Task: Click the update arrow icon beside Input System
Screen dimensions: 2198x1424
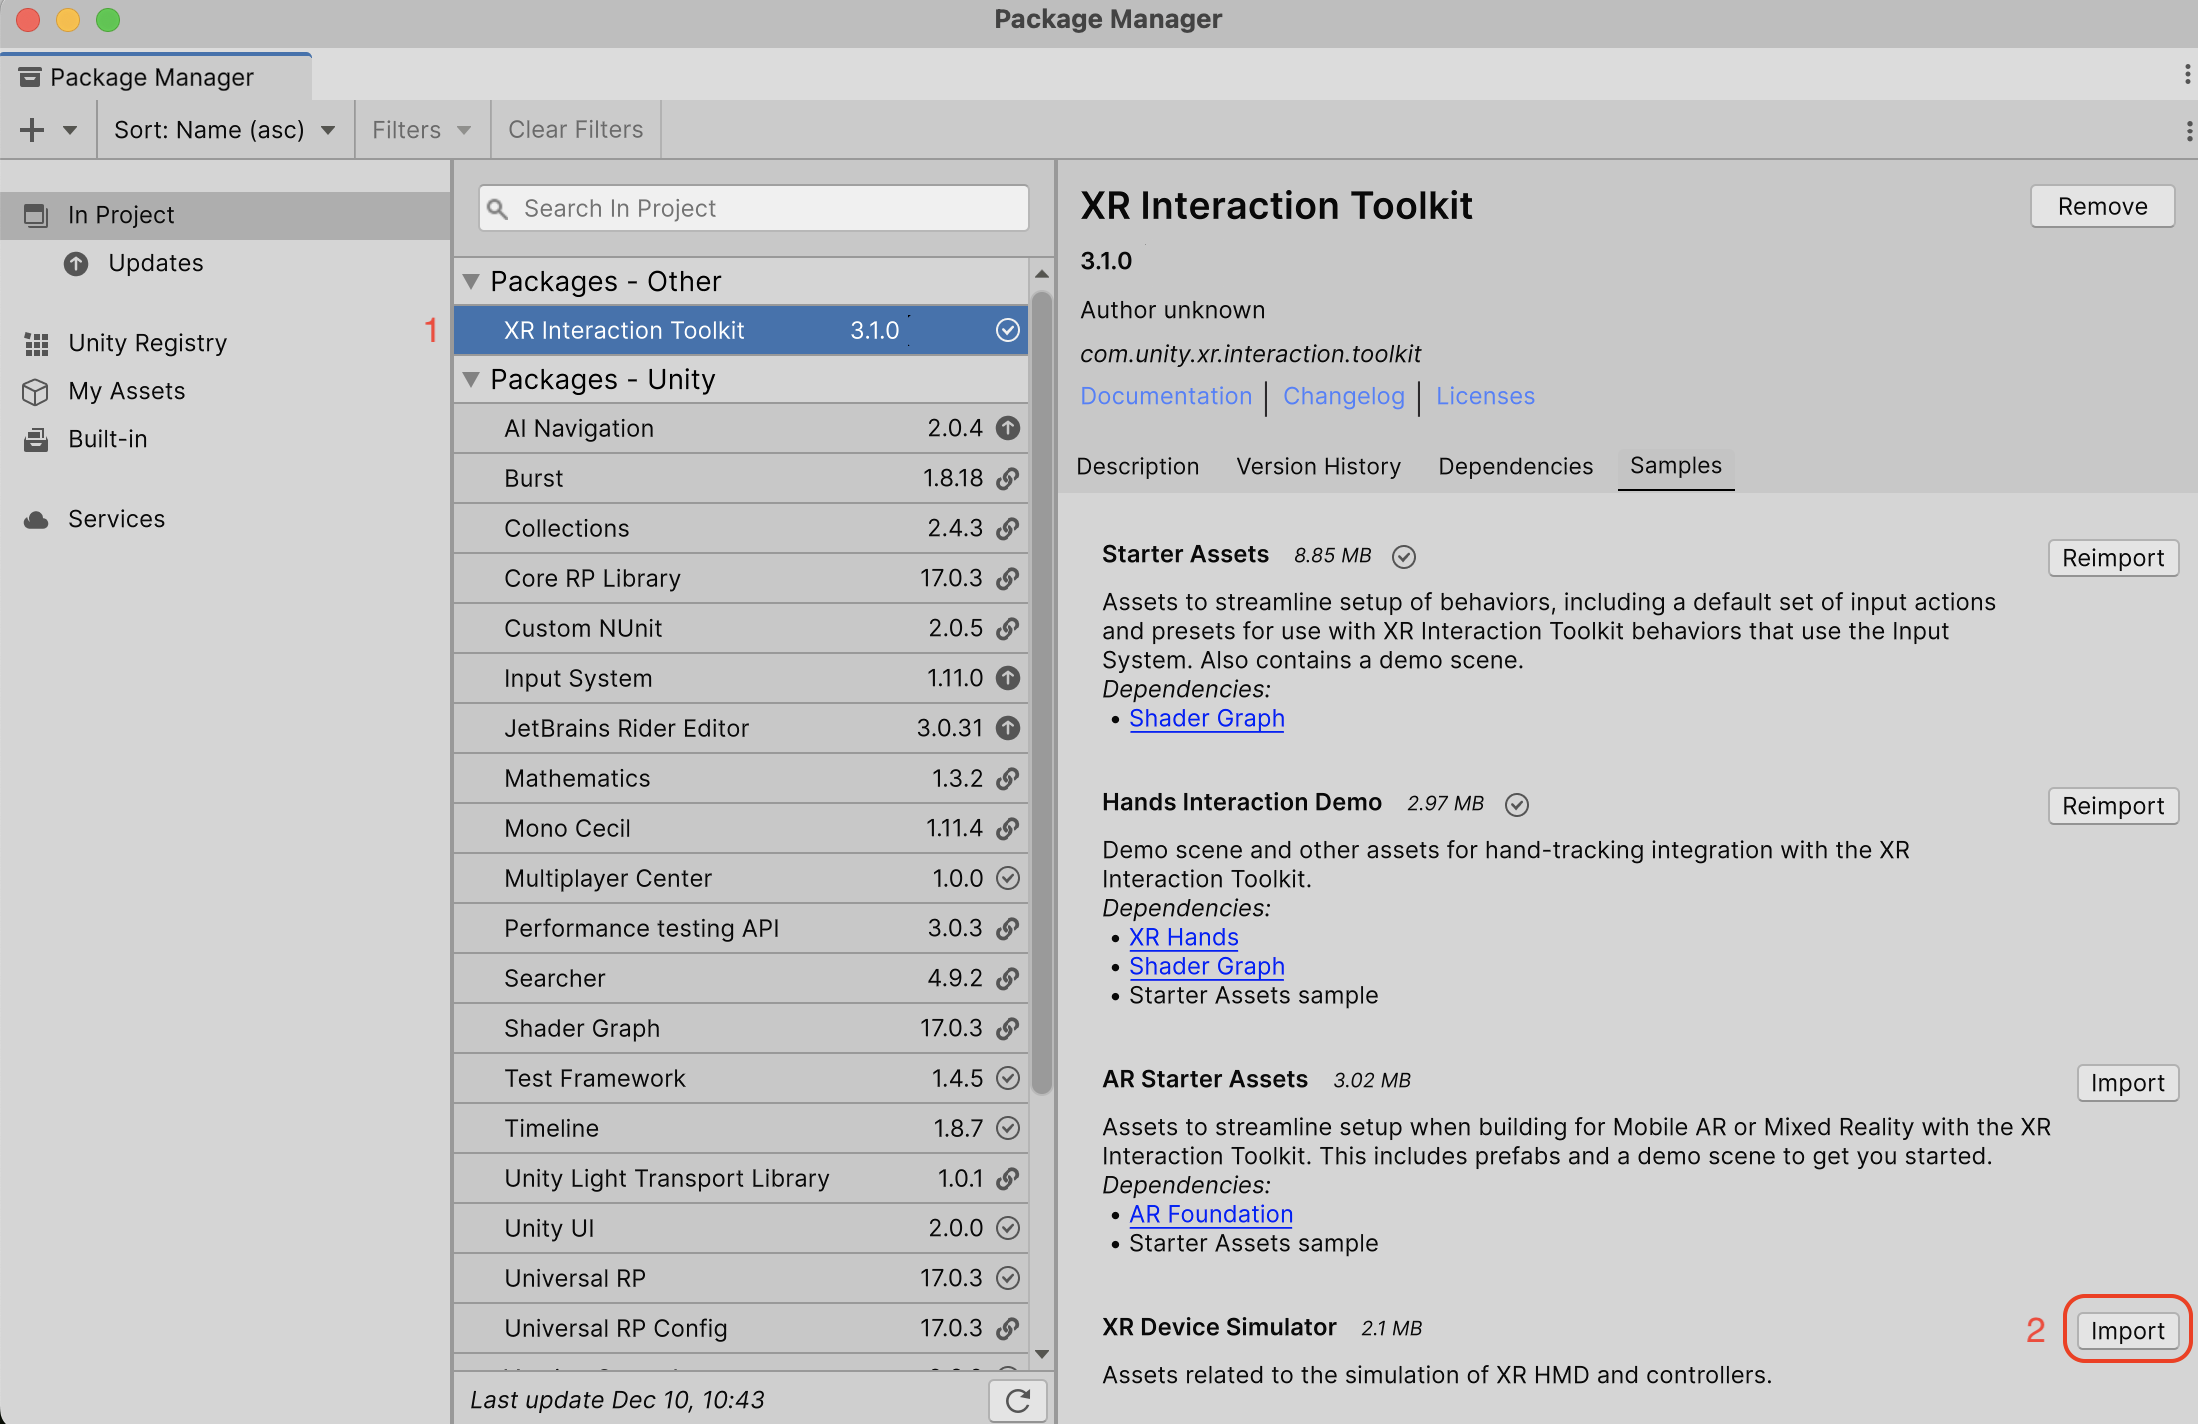Action: pos(1008,678)
